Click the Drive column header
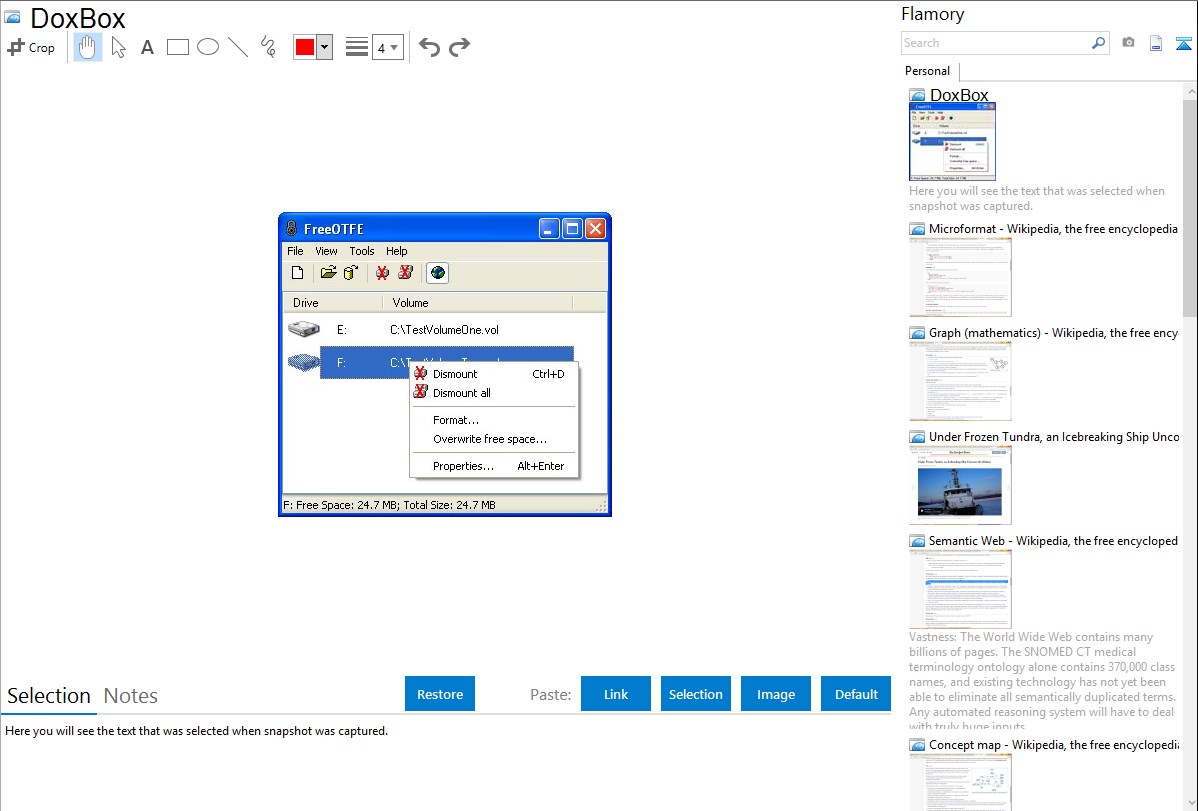This screenshot has height=811, width=1198. pyautogui.click(x=333, y=303)
